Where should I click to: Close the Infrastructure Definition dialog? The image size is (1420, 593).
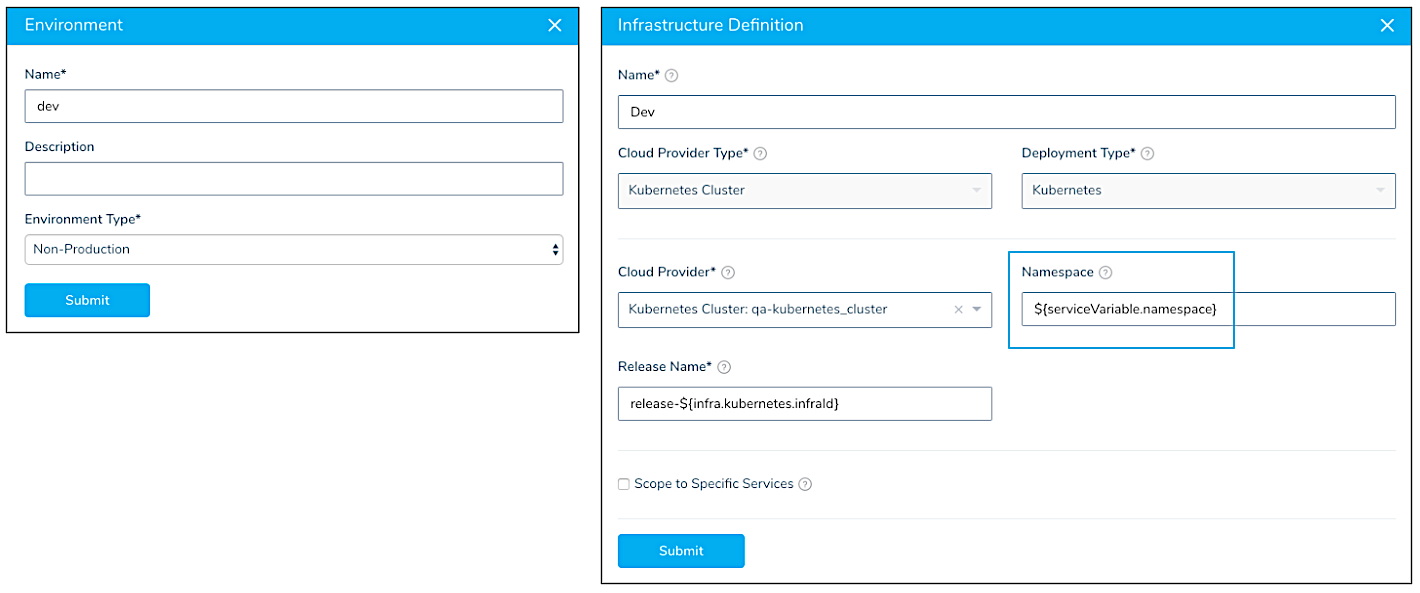pos(1387,25)
